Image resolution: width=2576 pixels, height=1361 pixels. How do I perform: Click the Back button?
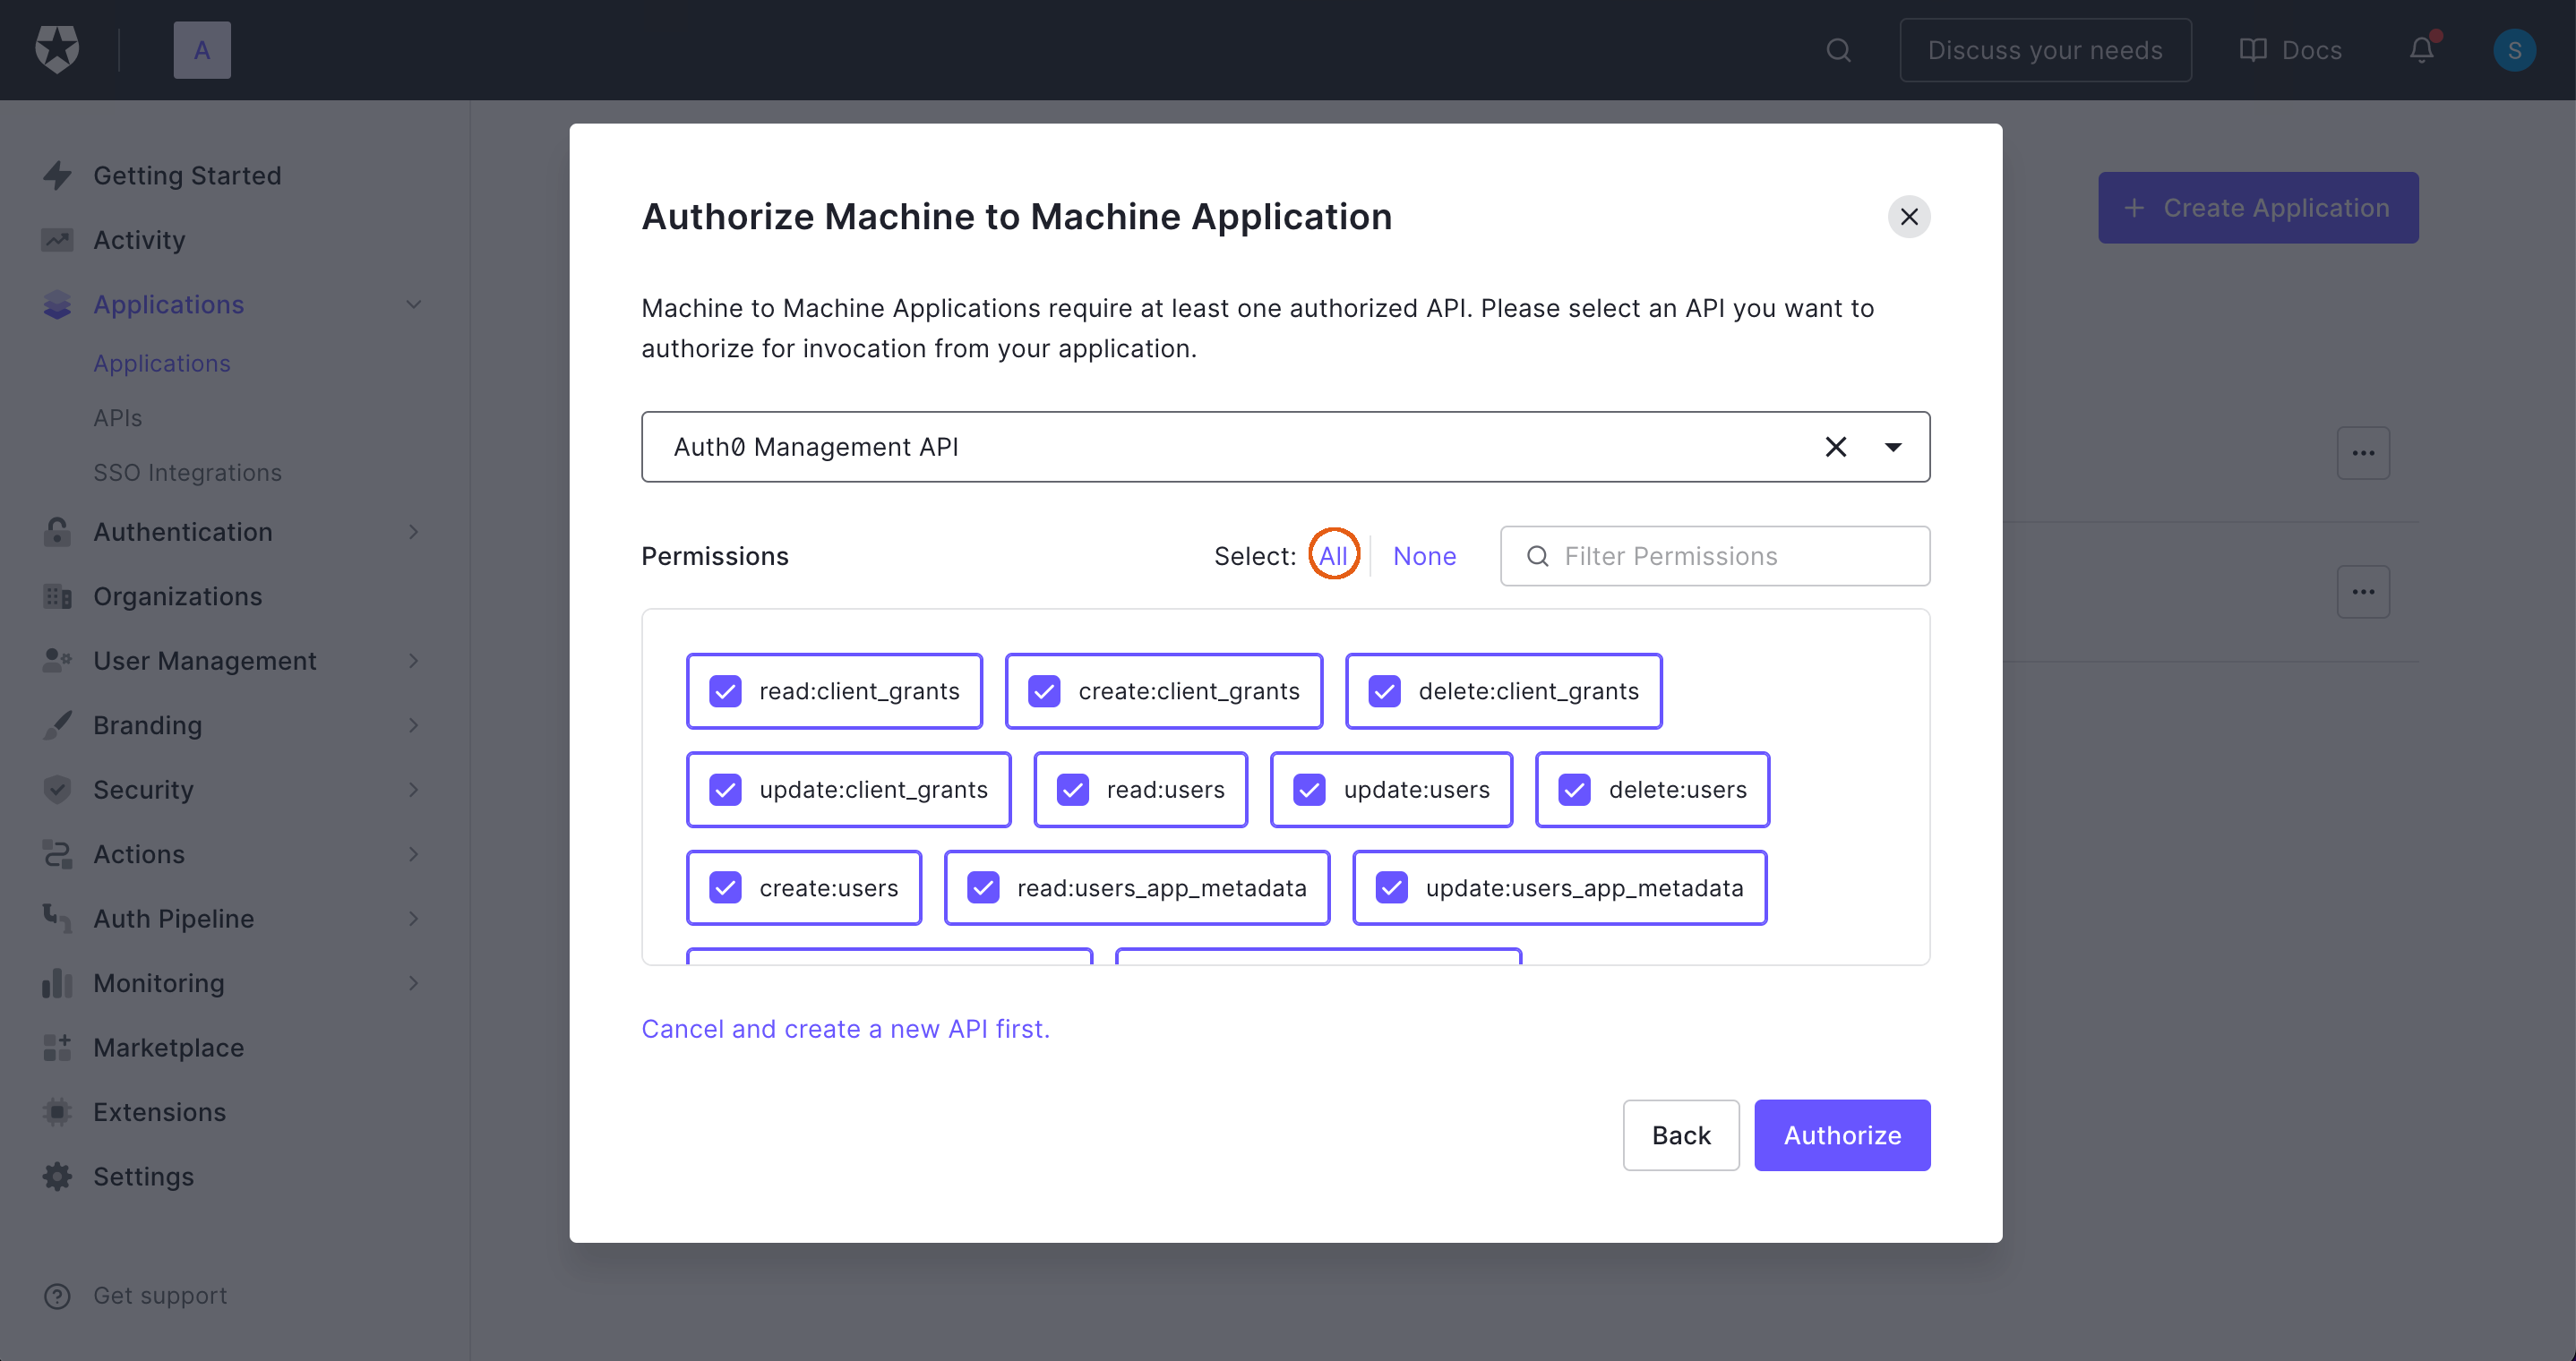(1681, 1135)
